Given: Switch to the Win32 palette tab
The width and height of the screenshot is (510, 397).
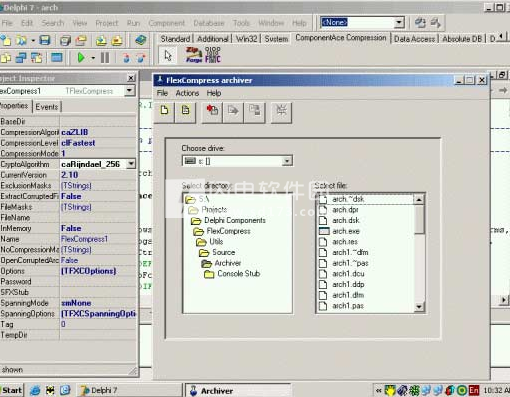Looking at the screenshot, I should pyautogui.click(x=247, y=39).
